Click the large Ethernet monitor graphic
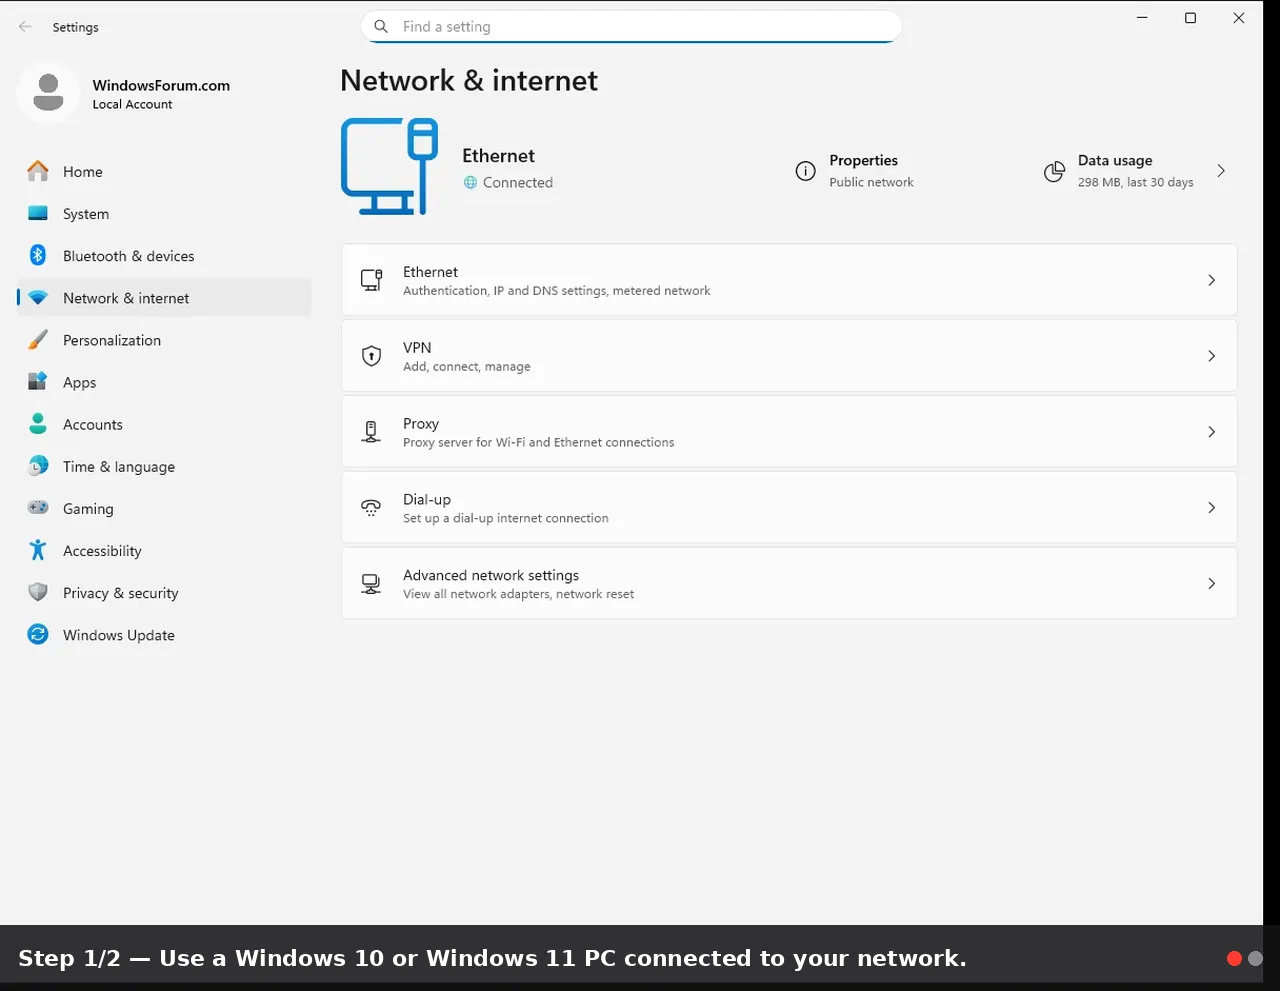The image size is (1280, 991). point(390,166)
